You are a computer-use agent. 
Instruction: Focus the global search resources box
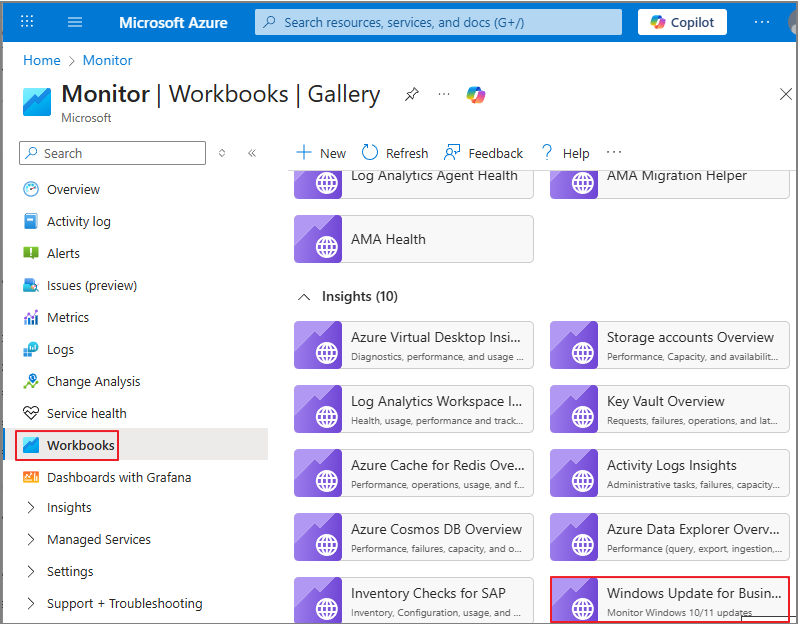[x=438, y=22]
